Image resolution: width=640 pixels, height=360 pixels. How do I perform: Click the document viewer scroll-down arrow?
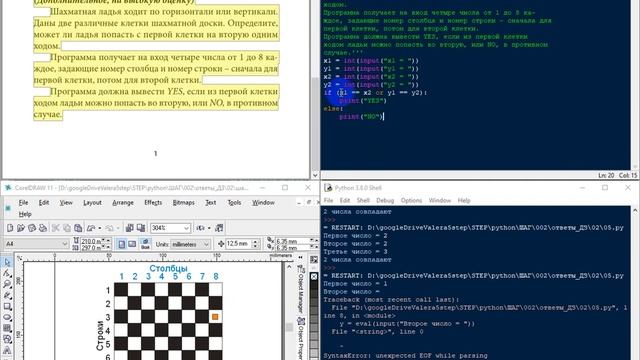[x=315, y=175]
